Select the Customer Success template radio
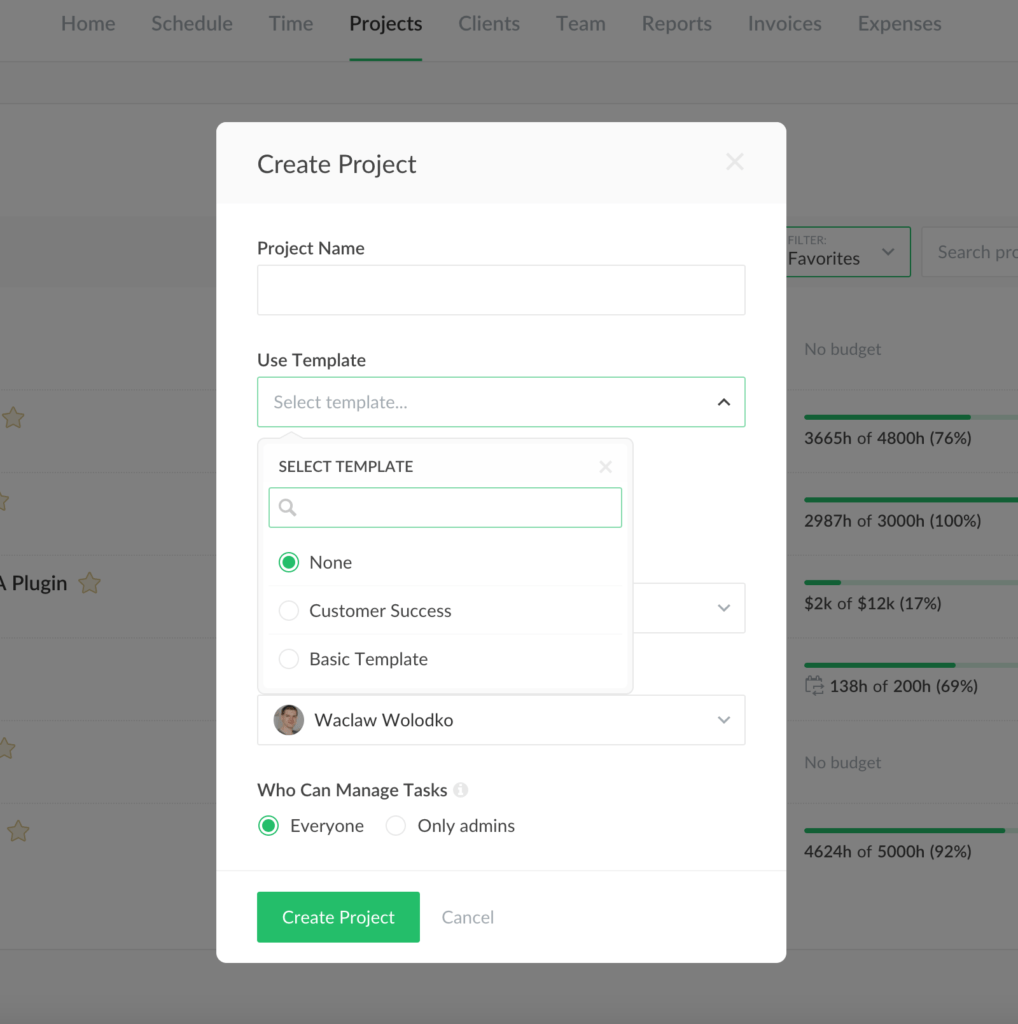 [x=288, y=610]
